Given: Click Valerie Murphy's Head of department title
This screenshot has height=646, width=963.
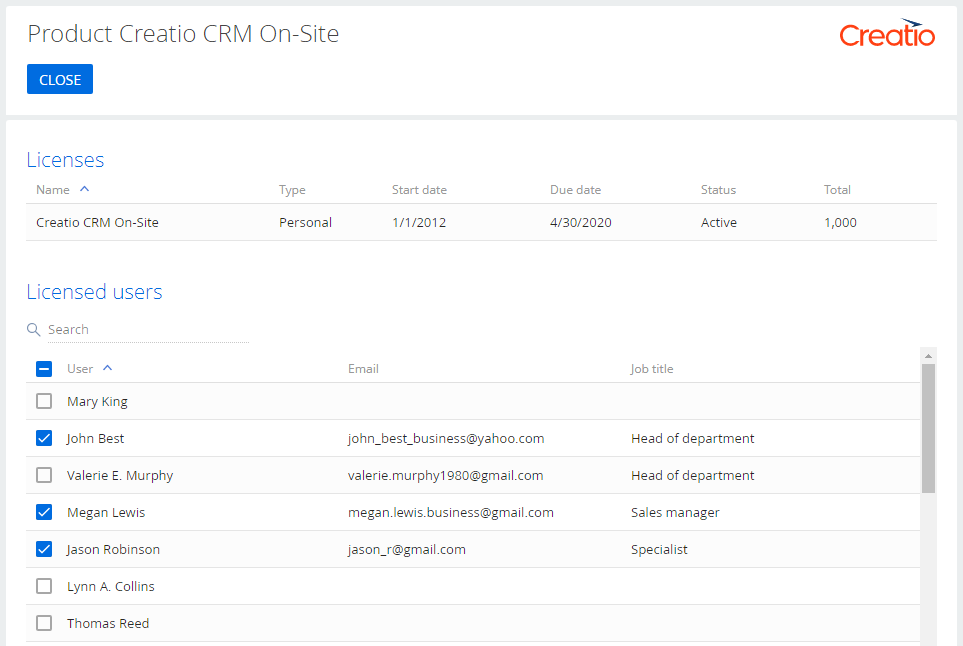Looking at the screenshot, I should (692, 475).
